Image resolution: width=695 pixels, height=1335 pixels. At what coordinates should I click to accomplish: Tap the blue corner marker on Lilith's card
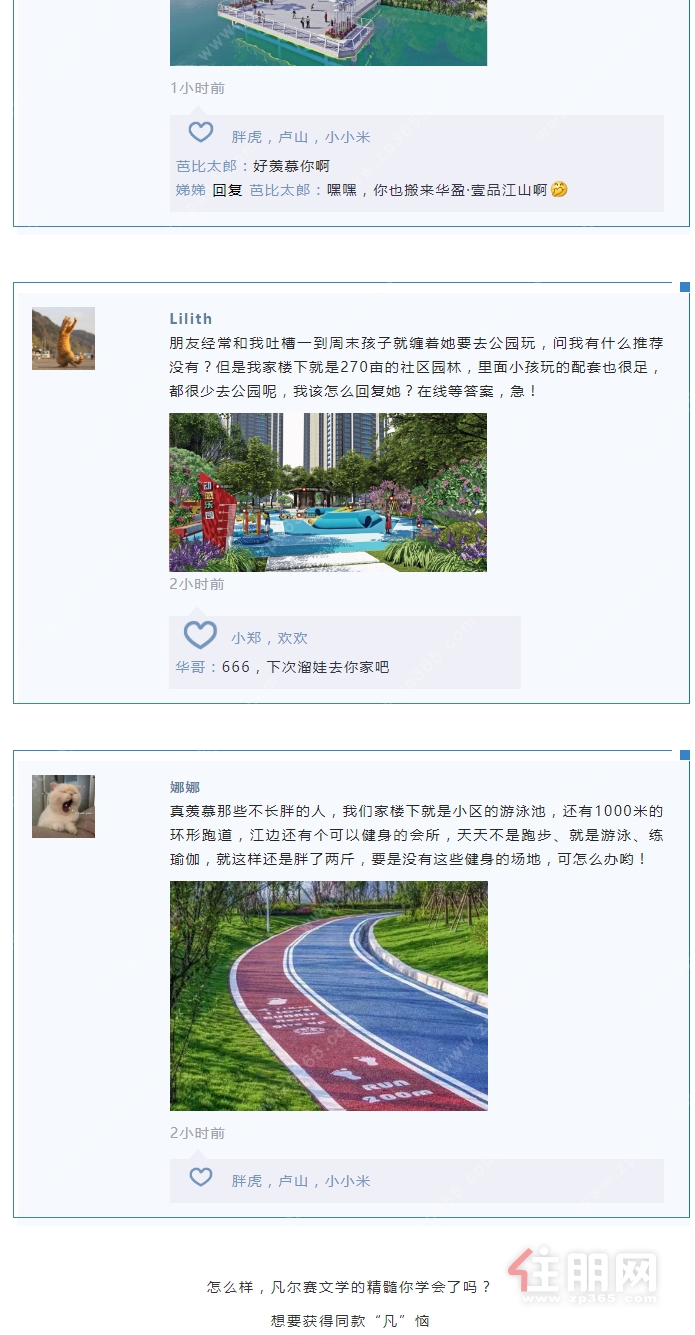pyautogui.click(x=685, y=287)
